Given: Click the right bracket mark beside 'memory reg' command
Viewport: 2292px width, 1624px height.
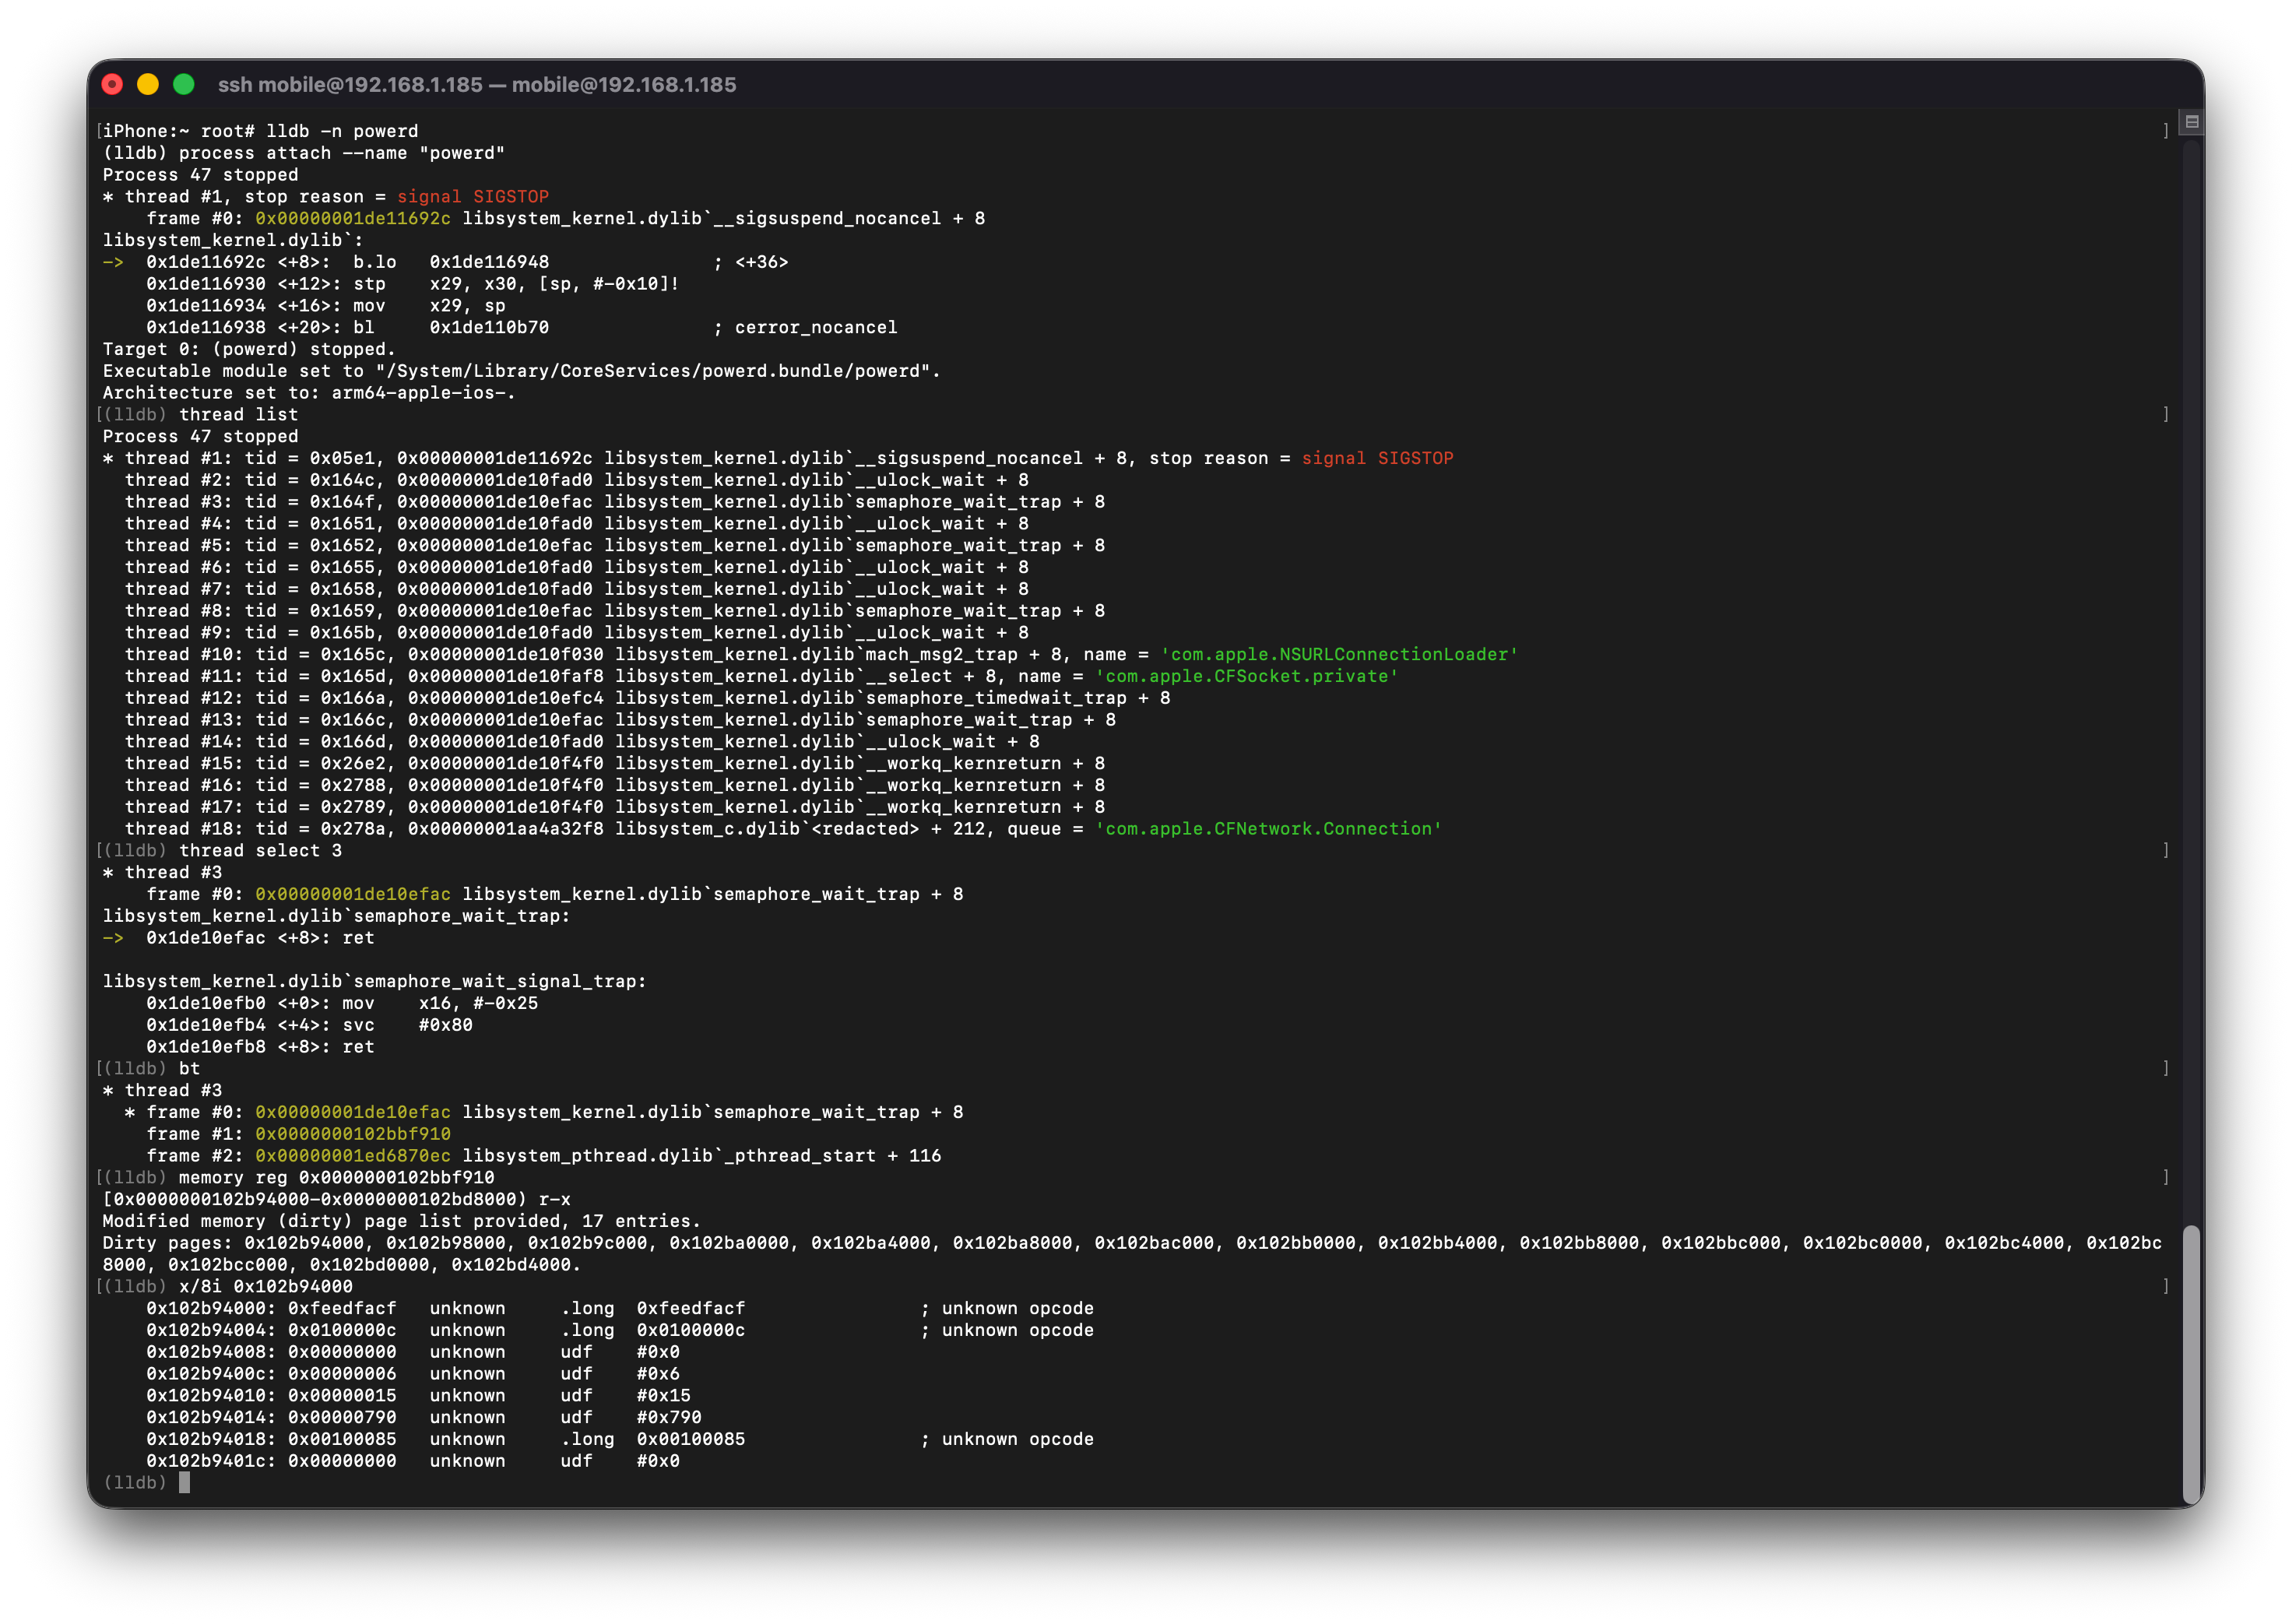Looking at the screenshot, I should pos(2166,1177).
